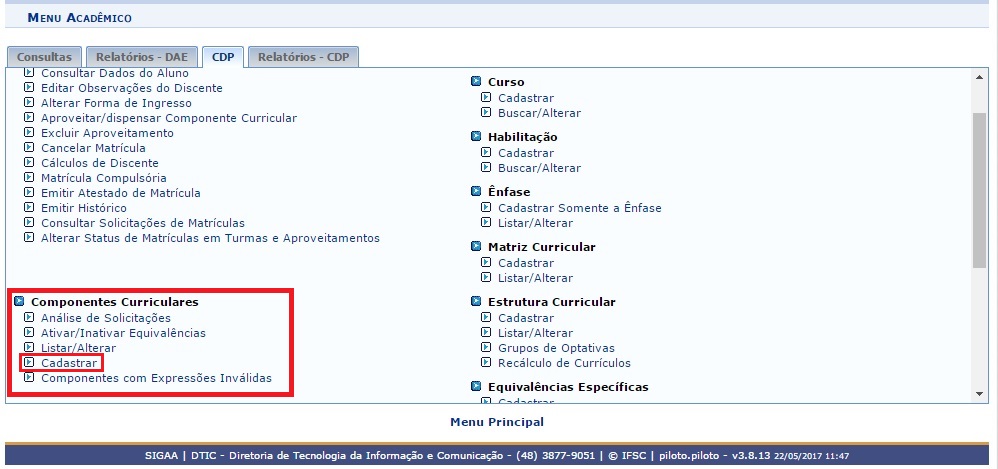The image size is (998, 469).
Task: Open Ativar/Inativar Equivalências
Action: coord(123,333)
